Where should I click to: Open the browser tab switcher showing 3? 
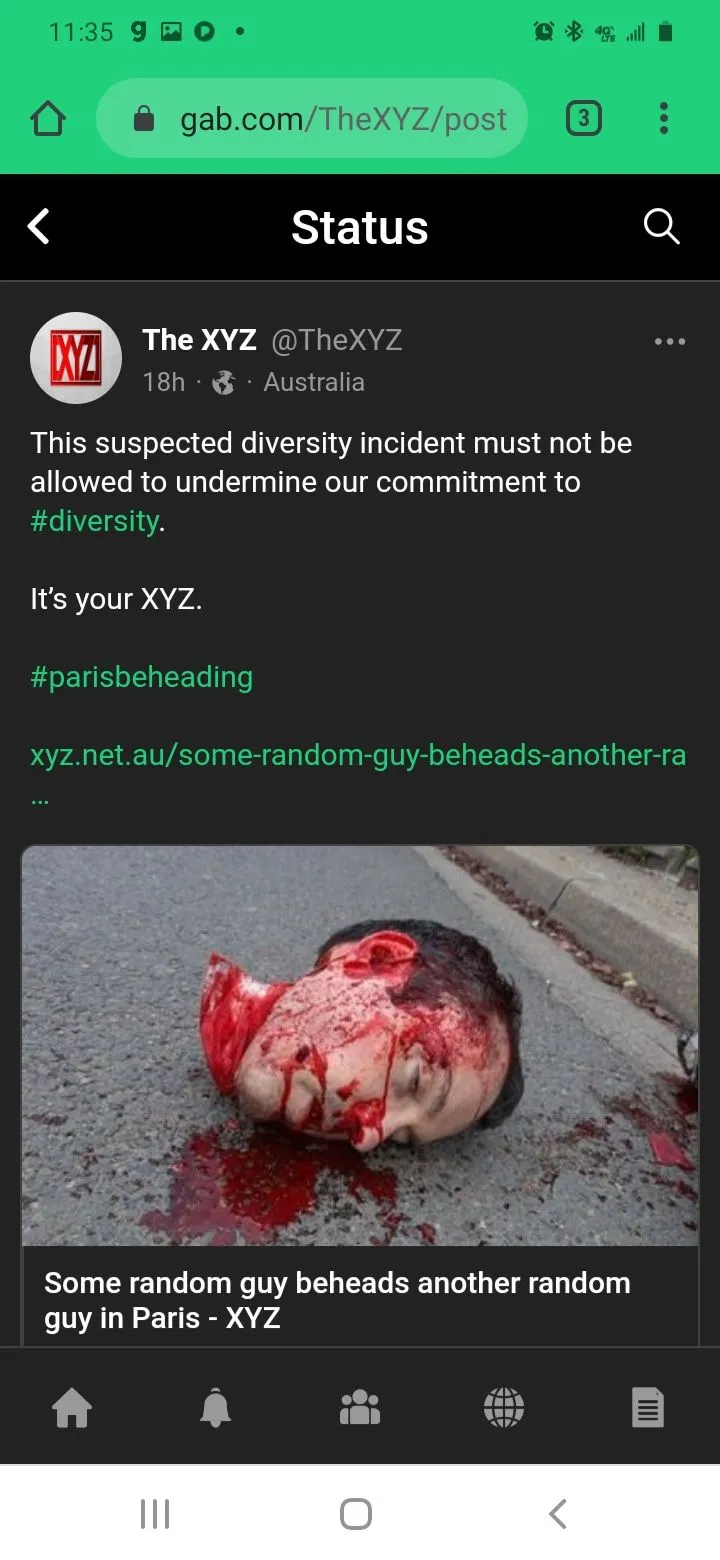point(584,119)
